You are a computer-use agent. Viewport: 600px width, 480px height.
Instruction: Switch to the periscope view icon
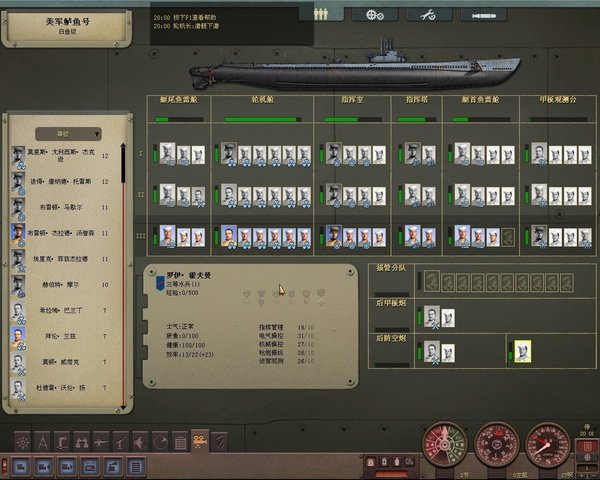[62, 442]
